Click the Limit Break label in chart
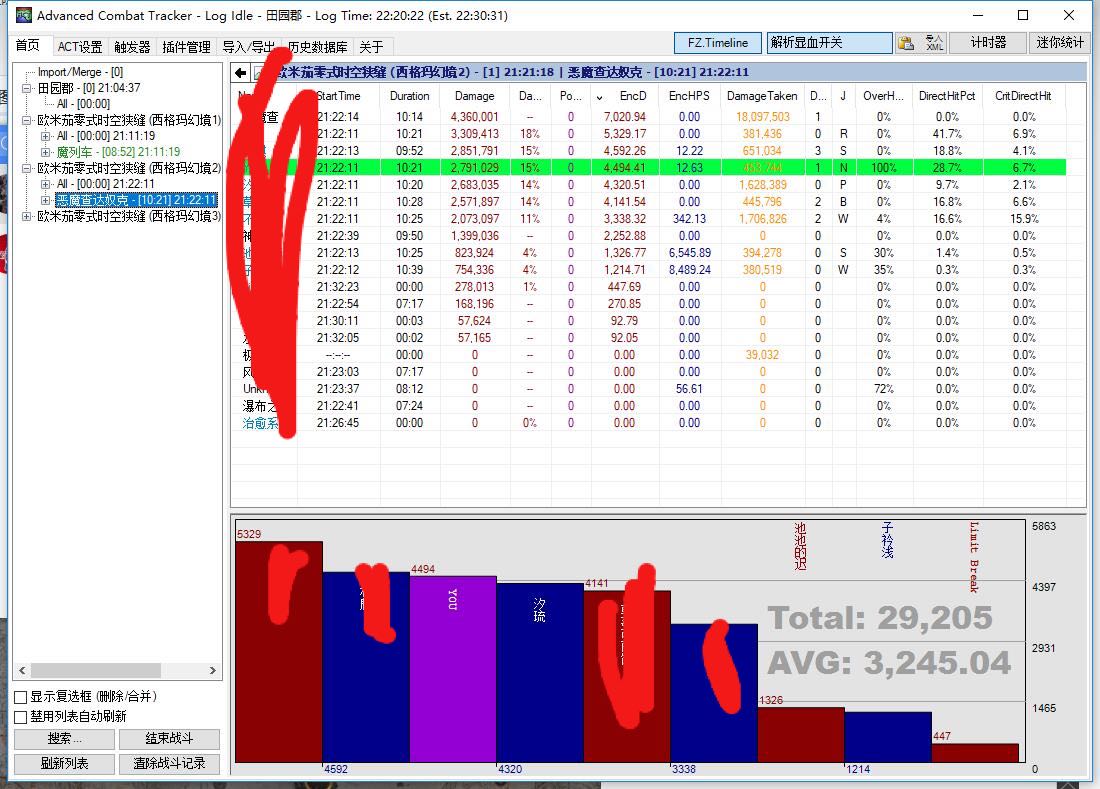This screenshot has width=1100, height=789. [x=974, y=558]
